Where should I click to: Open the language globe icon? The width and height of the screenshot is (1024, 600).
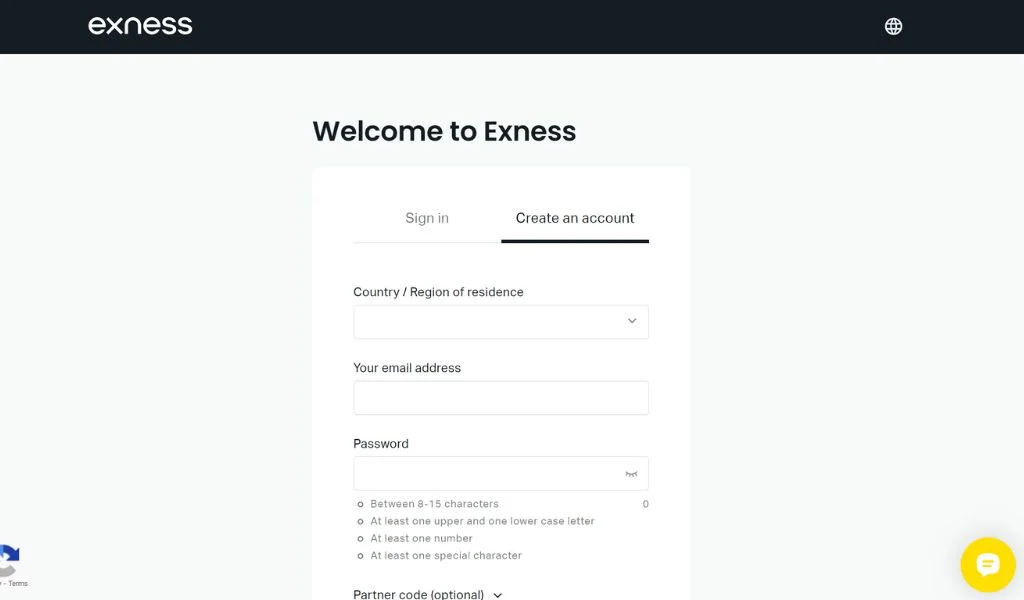pyautogui.click(x=892, y=26)
